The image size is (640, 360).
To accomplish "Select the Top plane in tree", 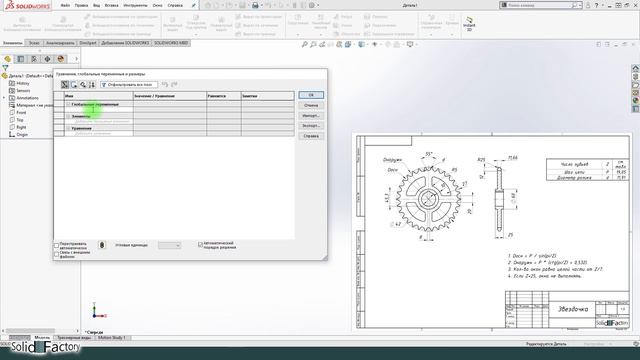I will 16,120.
